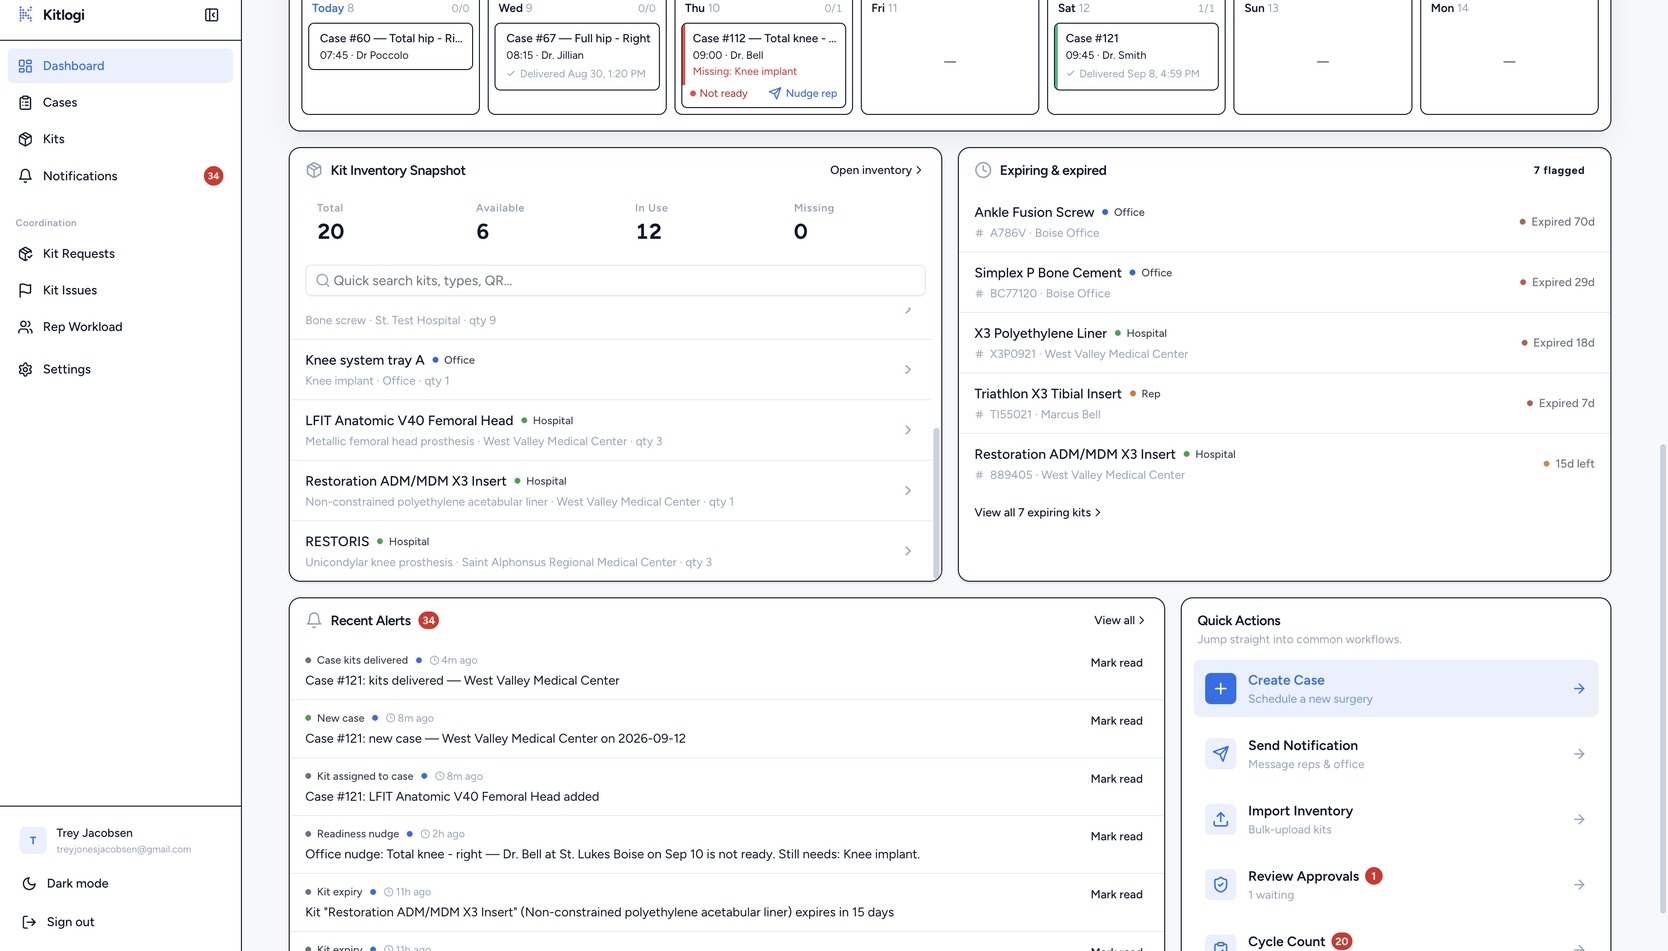Go to the Kits section
The height and width of the screenshot is (951, 1668).
pyautogui.click(x=120, y=139)
